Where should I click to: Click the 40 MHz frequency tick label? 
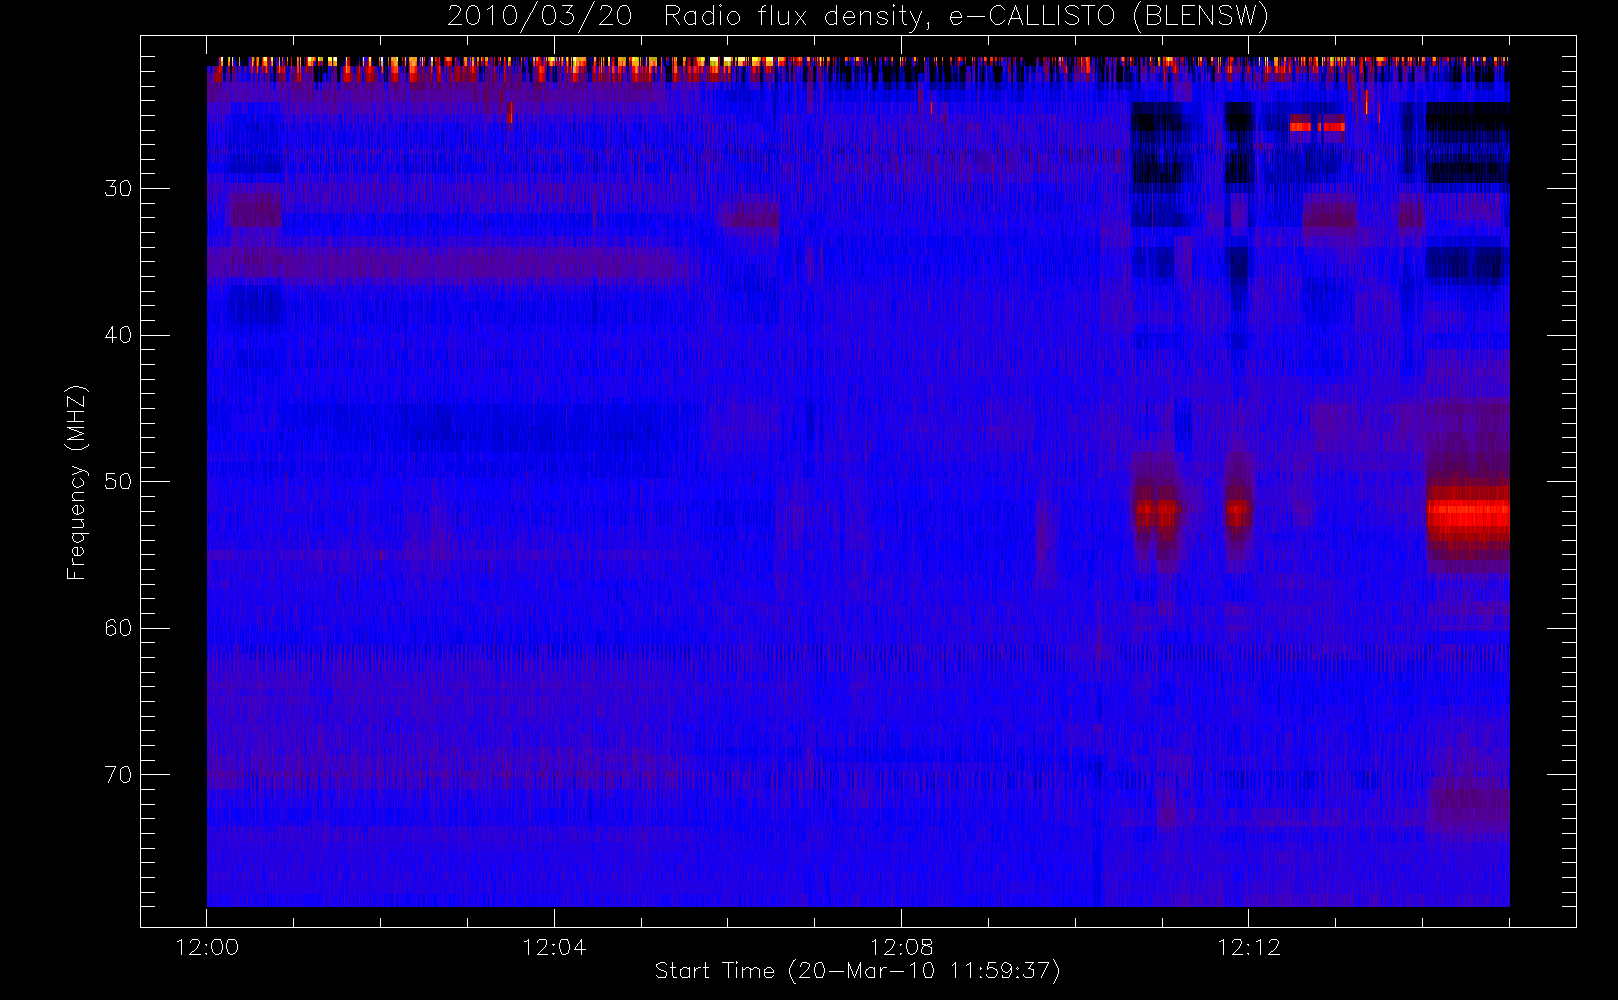118,335
